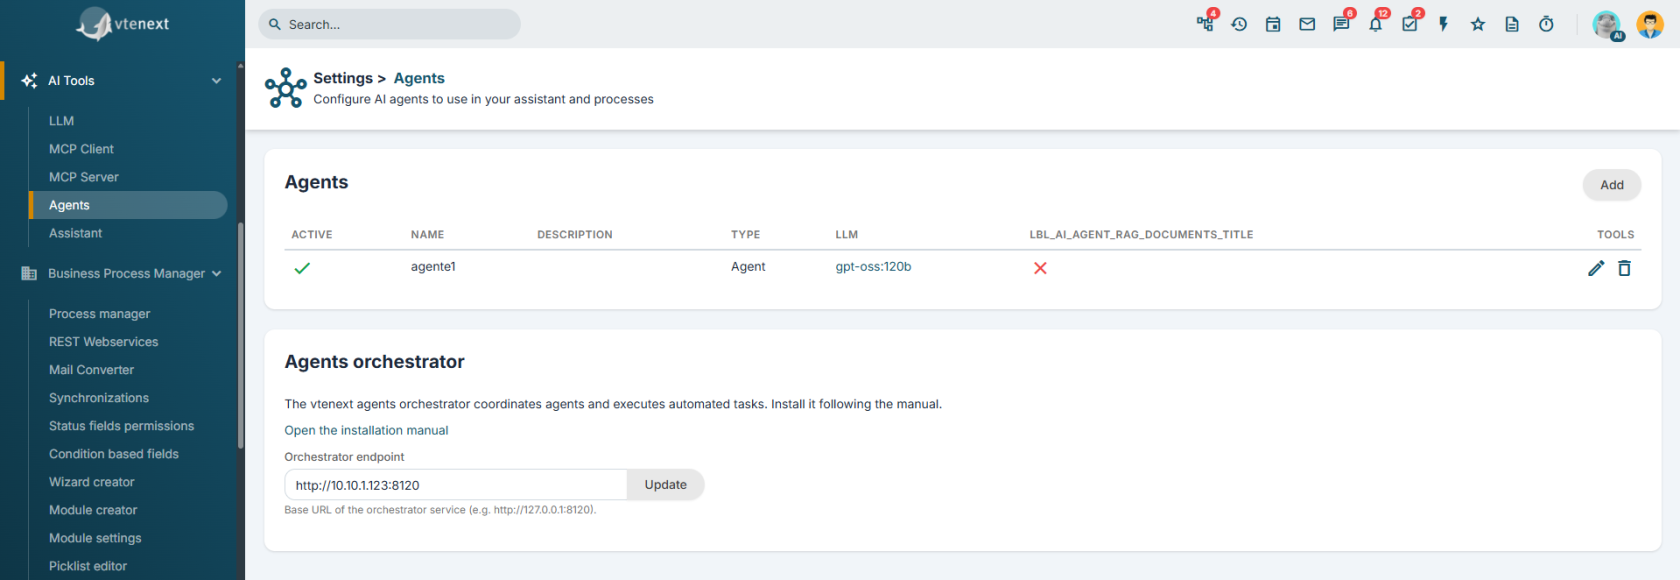
Task: Open the chat messages icon
Action: pyautogui.click(x=1341, y=24)
